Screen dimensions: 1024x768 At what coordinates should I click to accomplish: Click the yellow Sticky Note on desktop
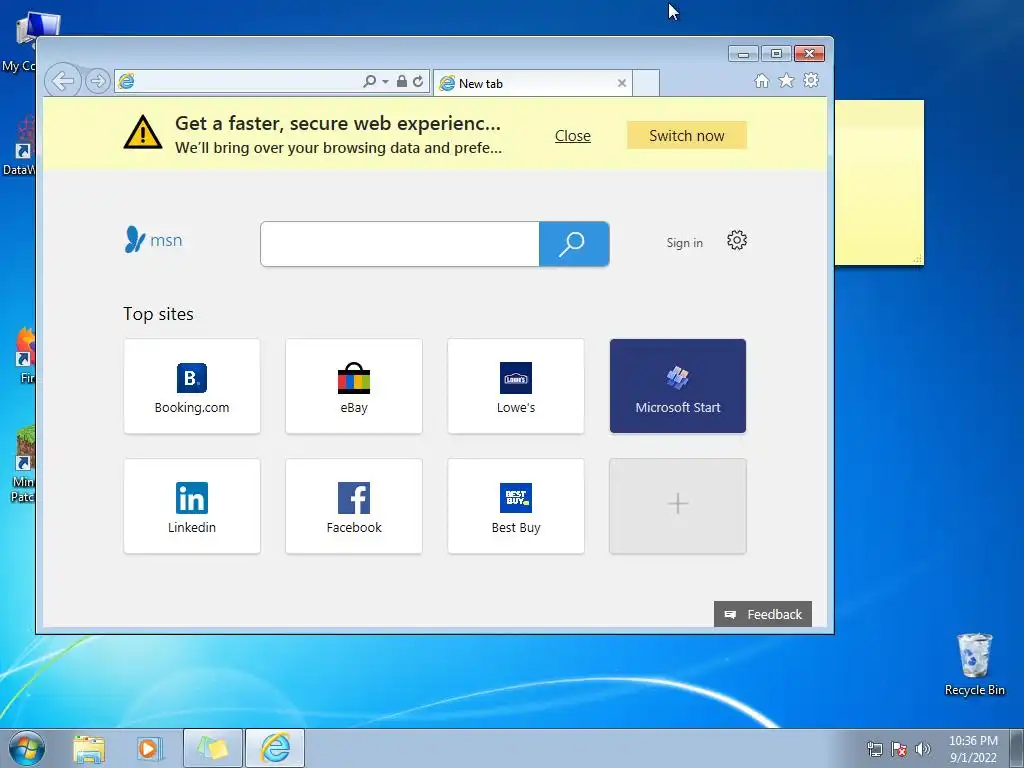pos(879,183)
